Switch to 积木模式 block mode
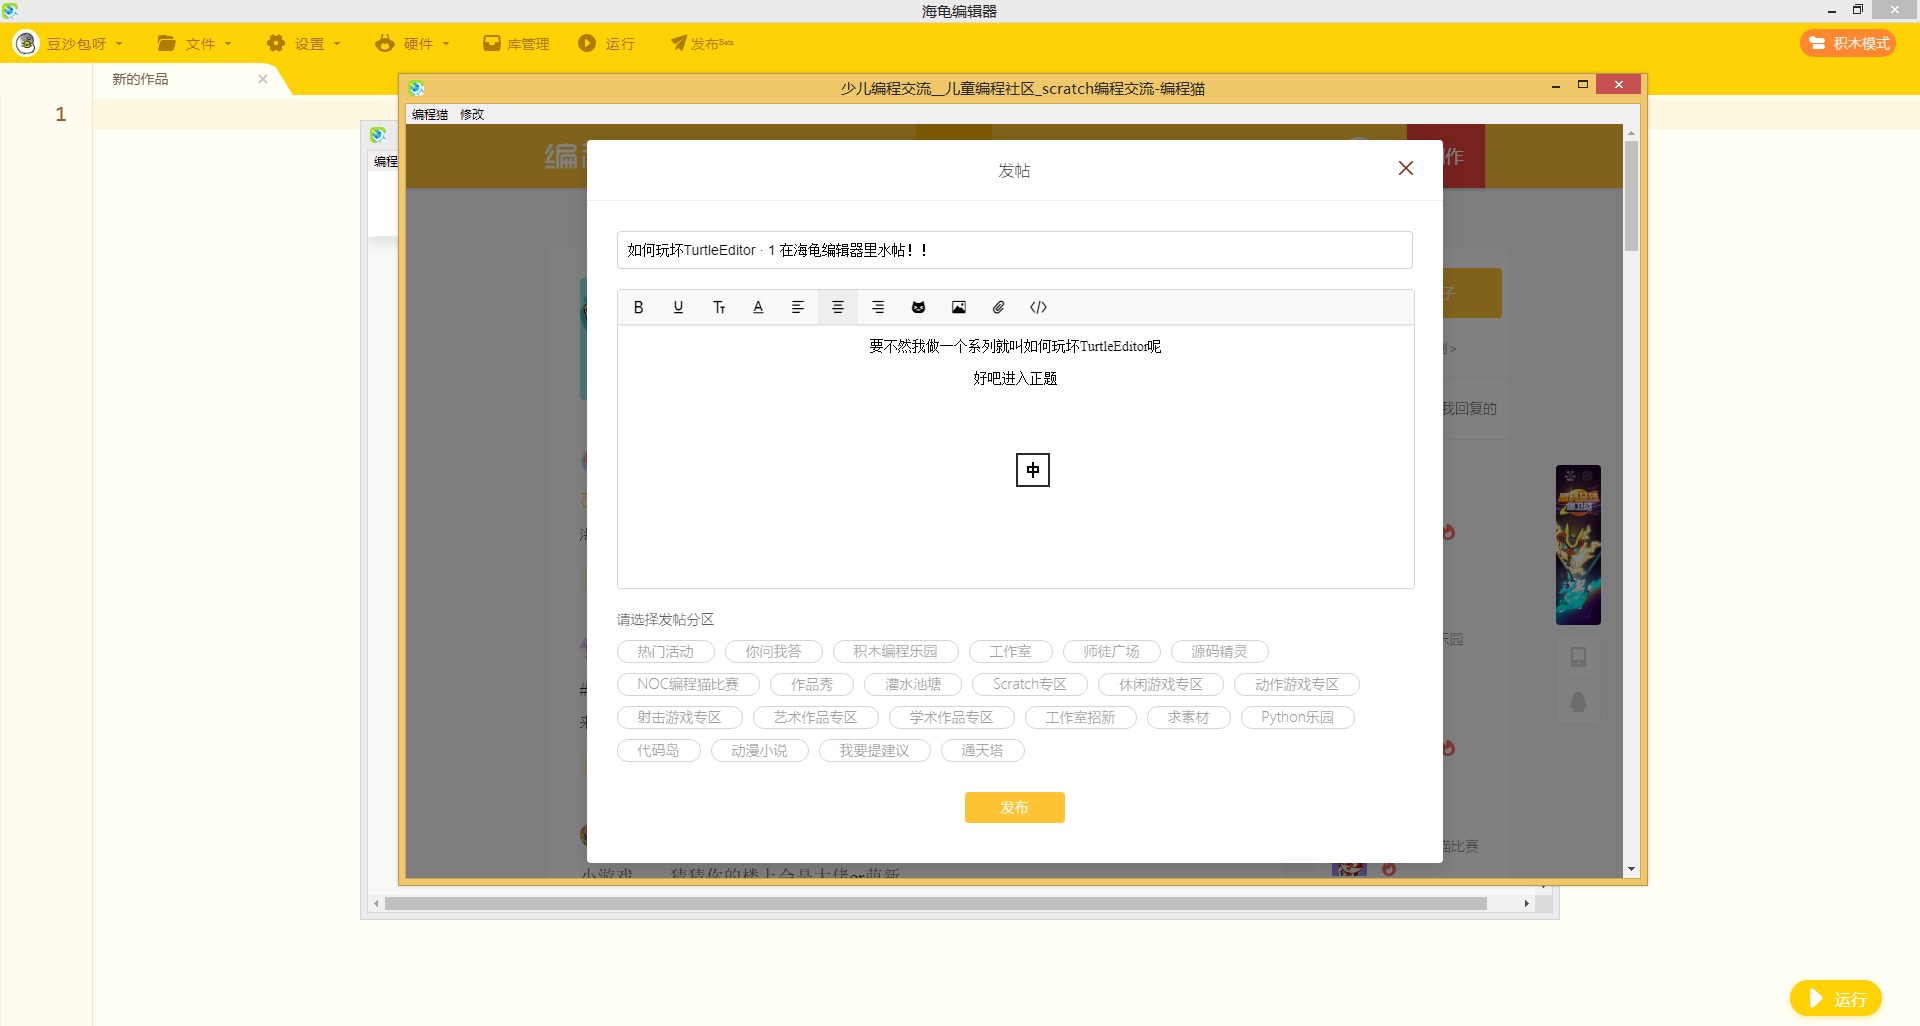Image resolution: width=1920 pixels, height=1026 pixels. coord(1848,44)
